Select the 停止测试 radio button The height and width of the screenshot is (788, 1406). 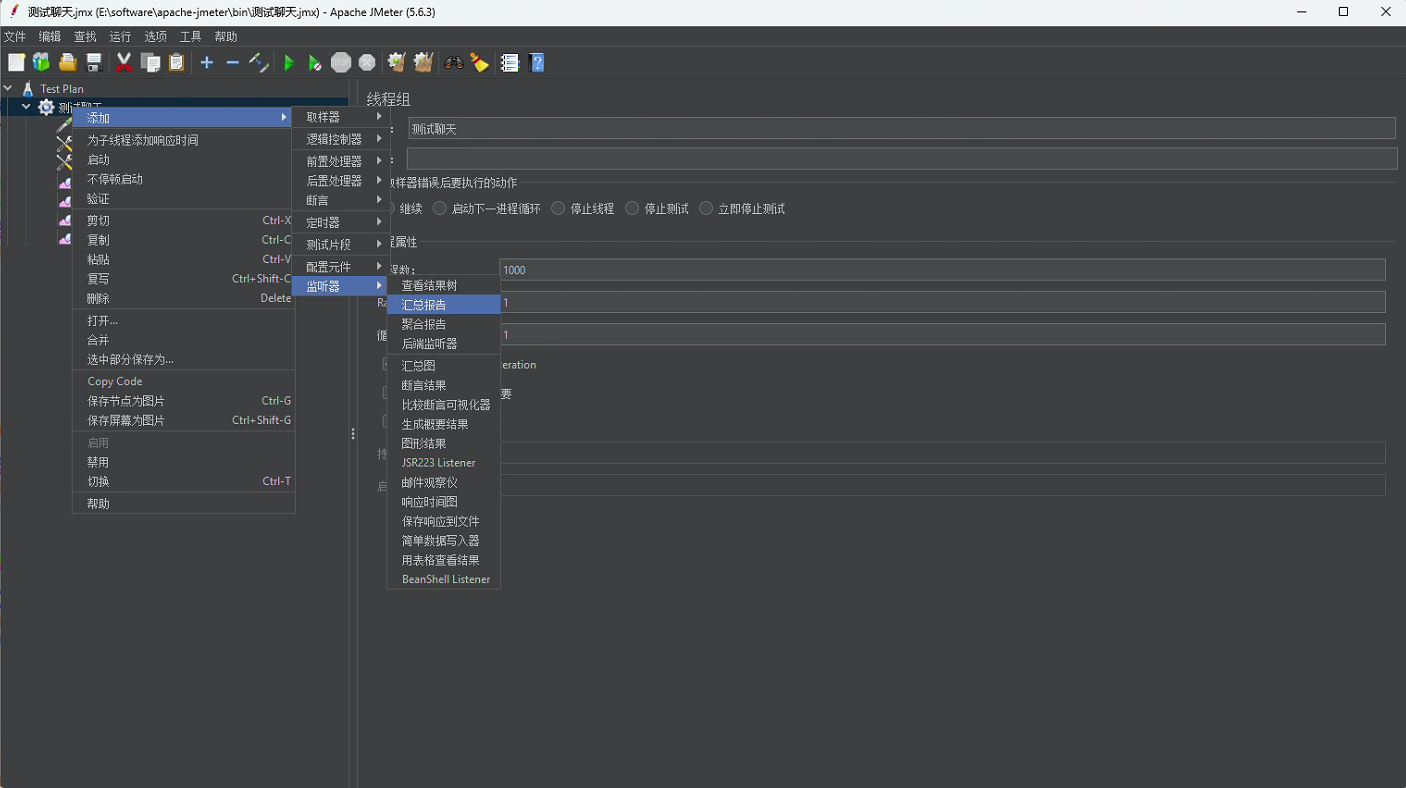(632, 209)
